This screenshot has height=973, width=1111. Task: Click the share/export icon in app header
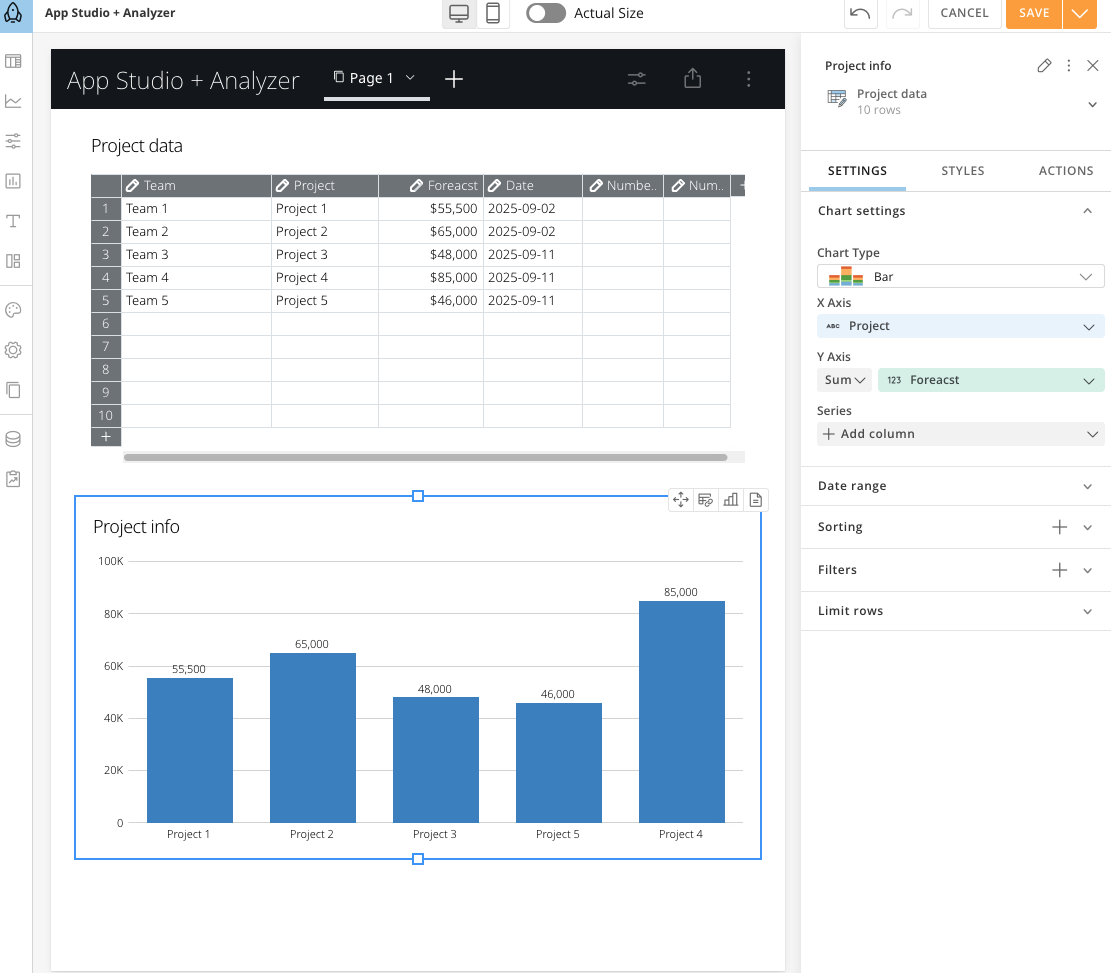tap(692, 79)
